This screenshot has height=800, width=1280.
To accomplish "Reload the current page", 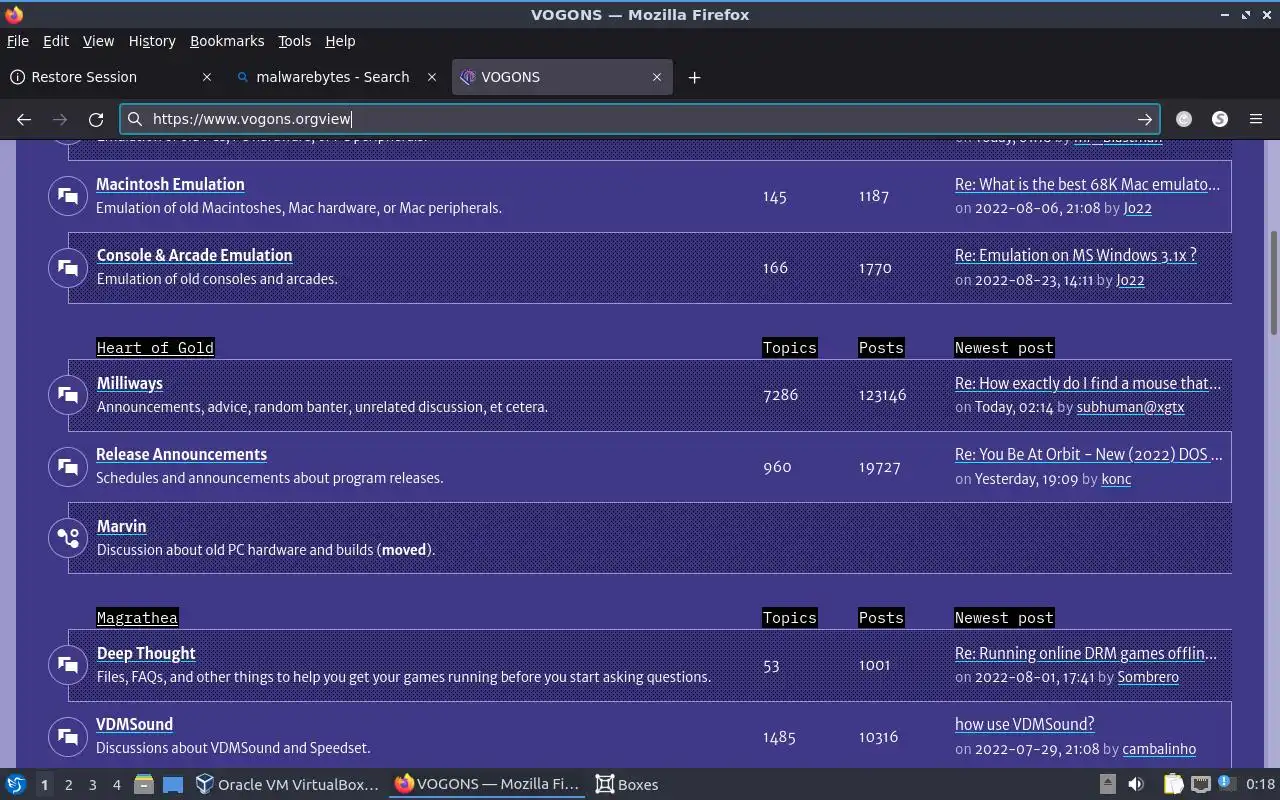I will [96, 119].
